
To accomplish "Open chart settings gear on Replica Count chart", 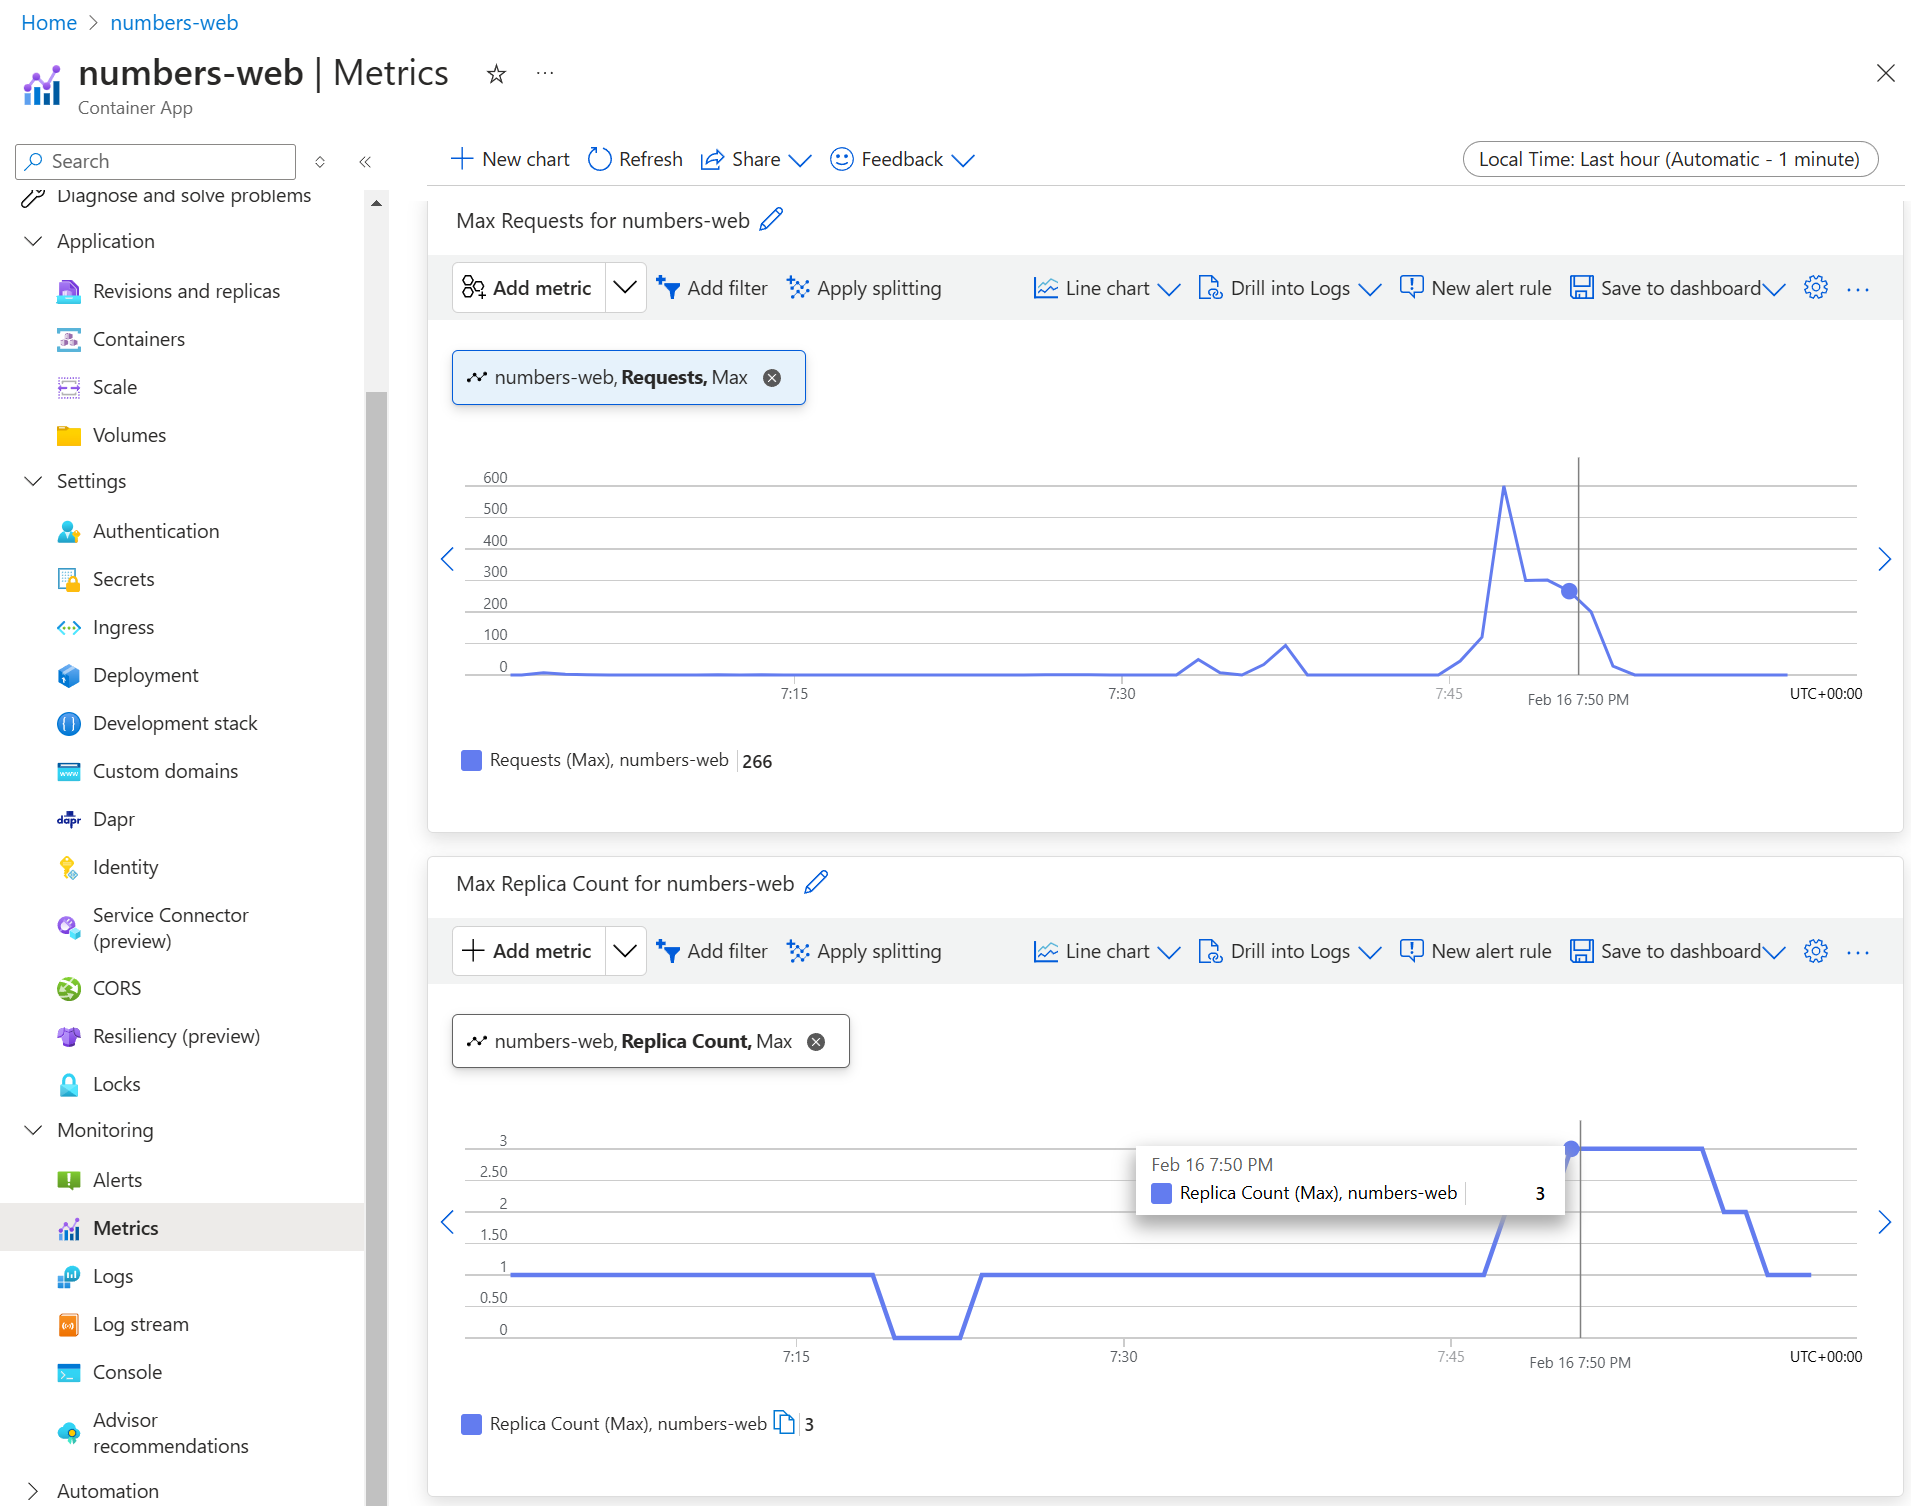I will [x=1816, y=951].
